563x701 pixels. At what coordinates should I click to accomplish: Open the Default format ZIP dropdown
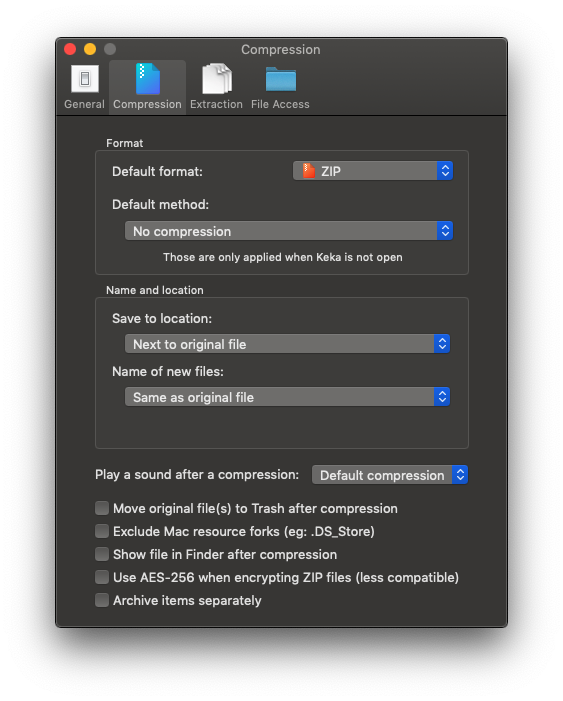pyautogui.click(x=373, y=171)
